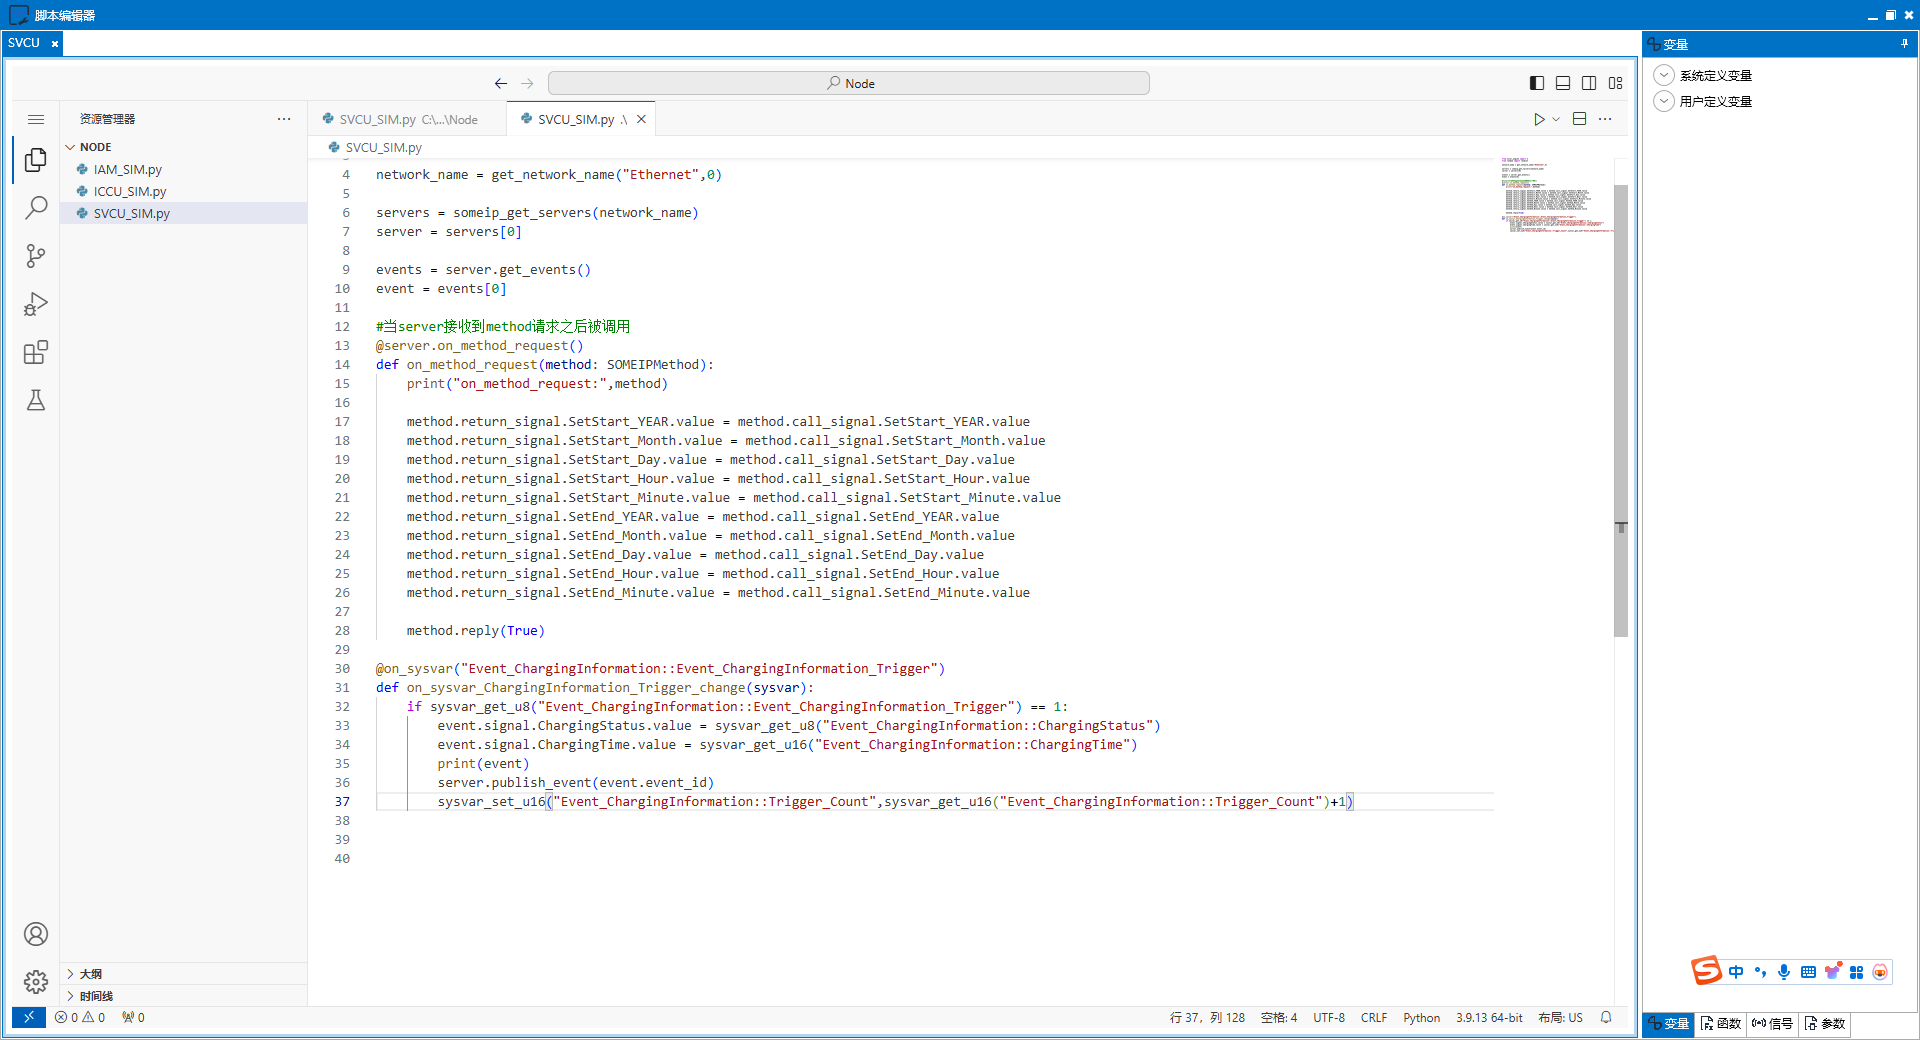Click the editor vertical scrollbar thumb

(x=1621, y=410)
